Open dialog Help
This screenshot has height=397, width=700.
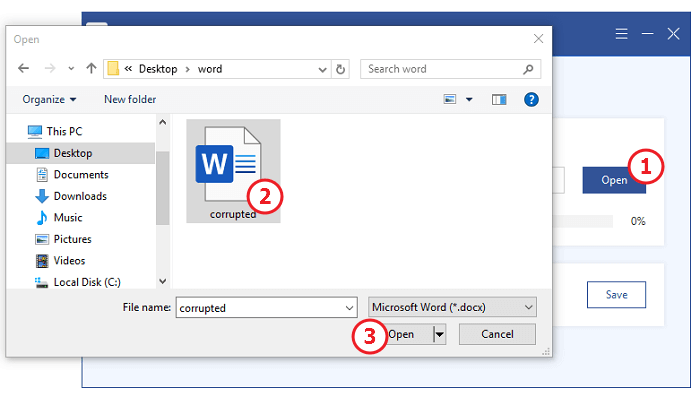point(531,99)
